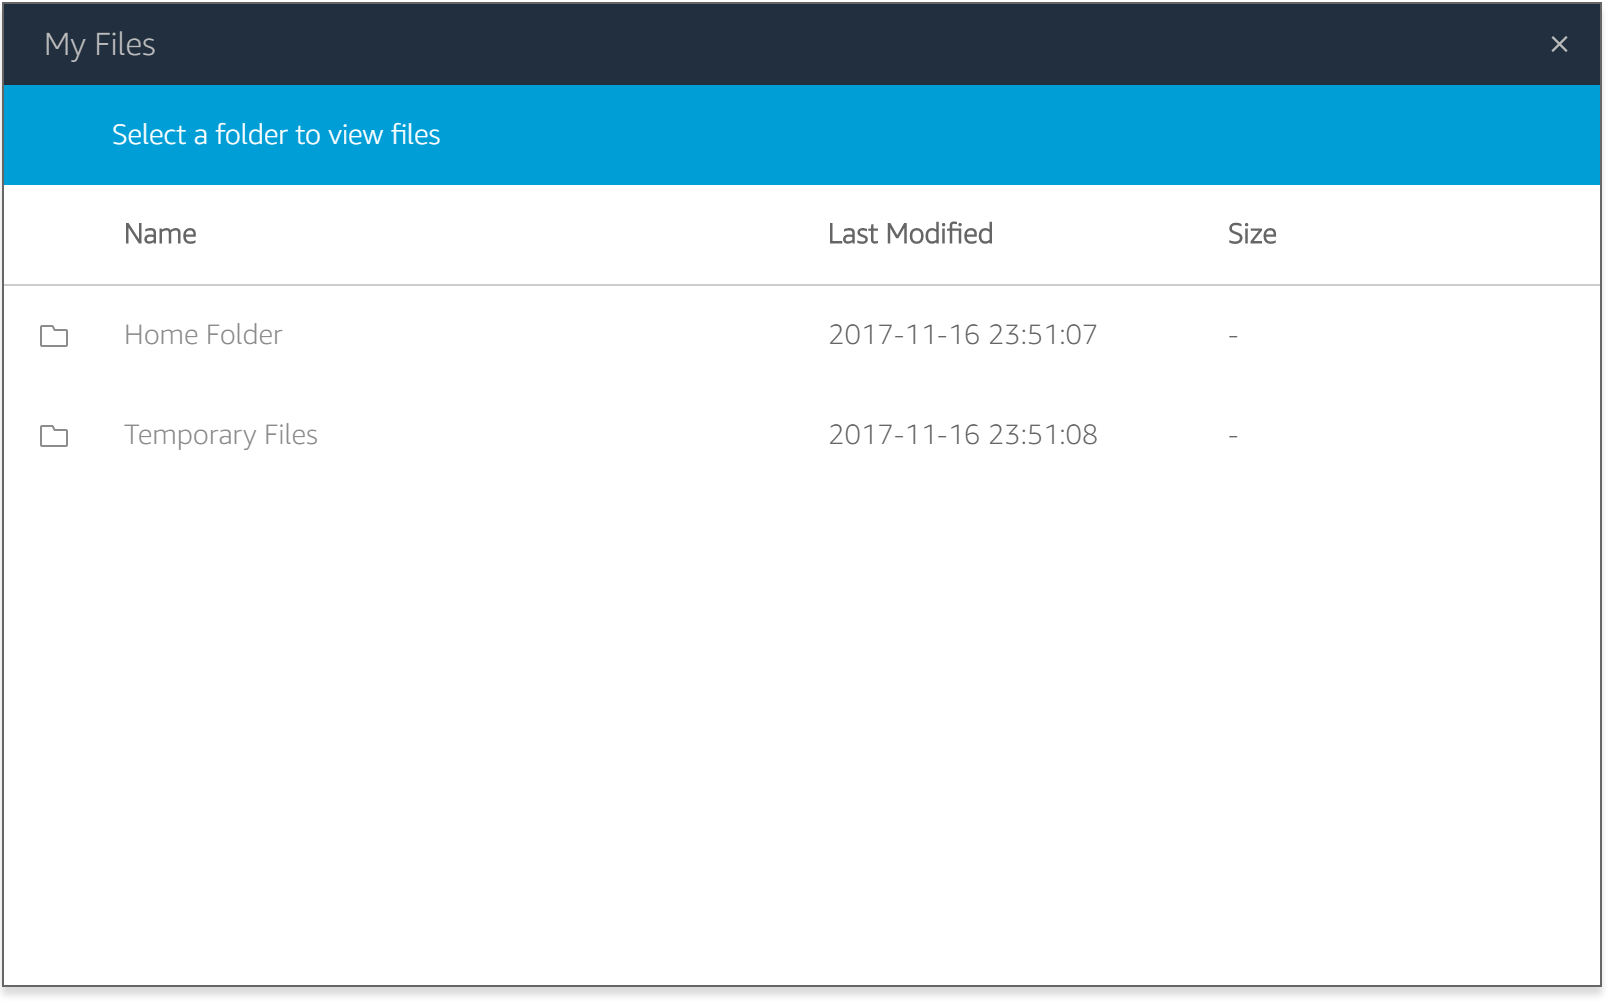Click blank header area right of Size

(x=1440, y=234)
